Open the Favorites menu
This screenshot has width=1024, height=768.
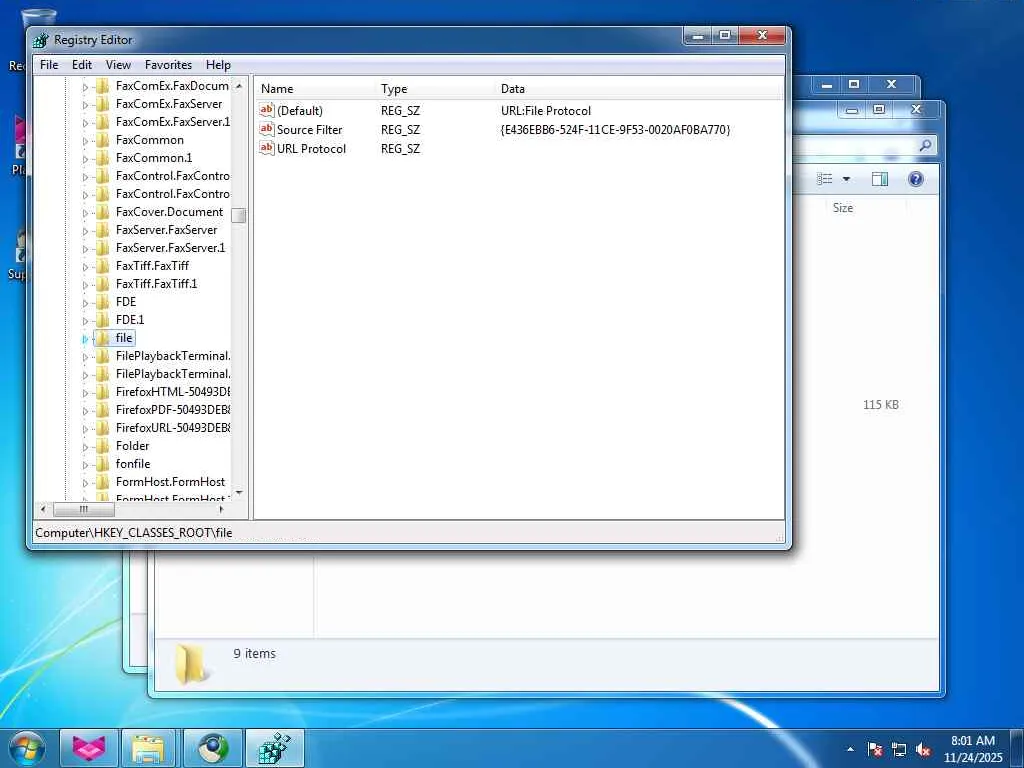click(x=168, y=65)
